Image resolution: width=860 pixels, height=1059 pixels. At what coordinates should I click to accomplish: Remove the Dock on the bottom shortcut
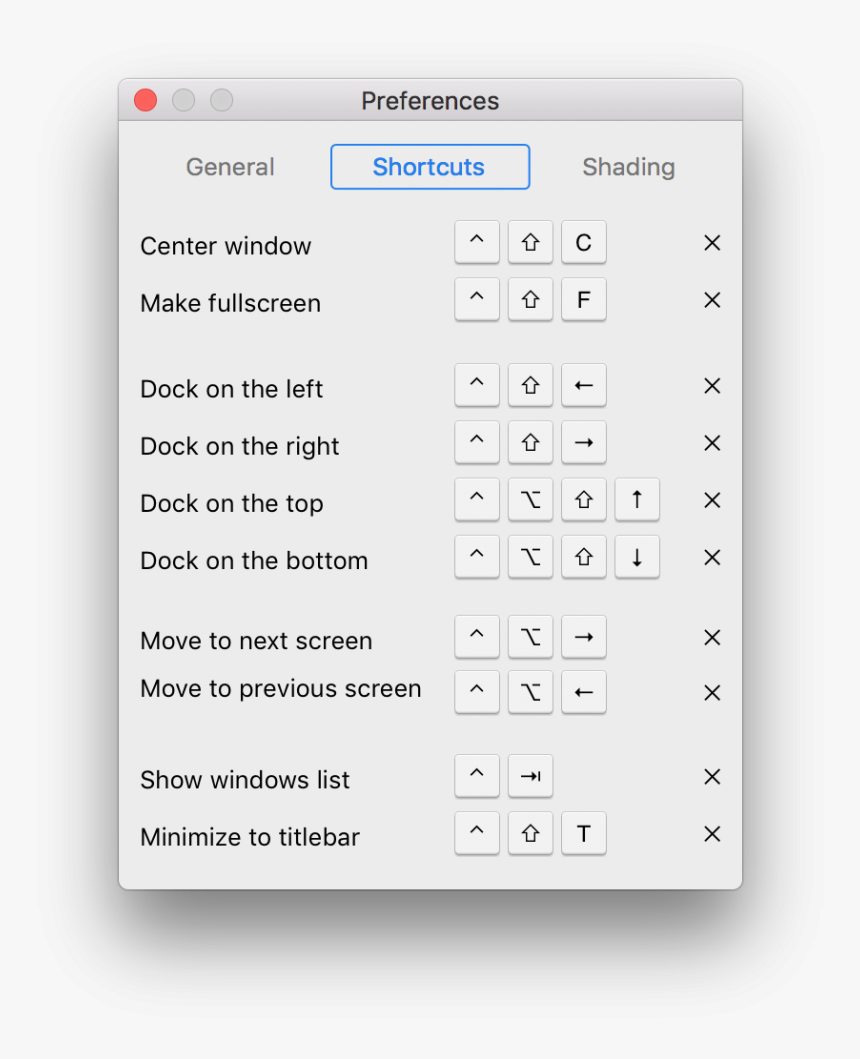pos(712,557)
